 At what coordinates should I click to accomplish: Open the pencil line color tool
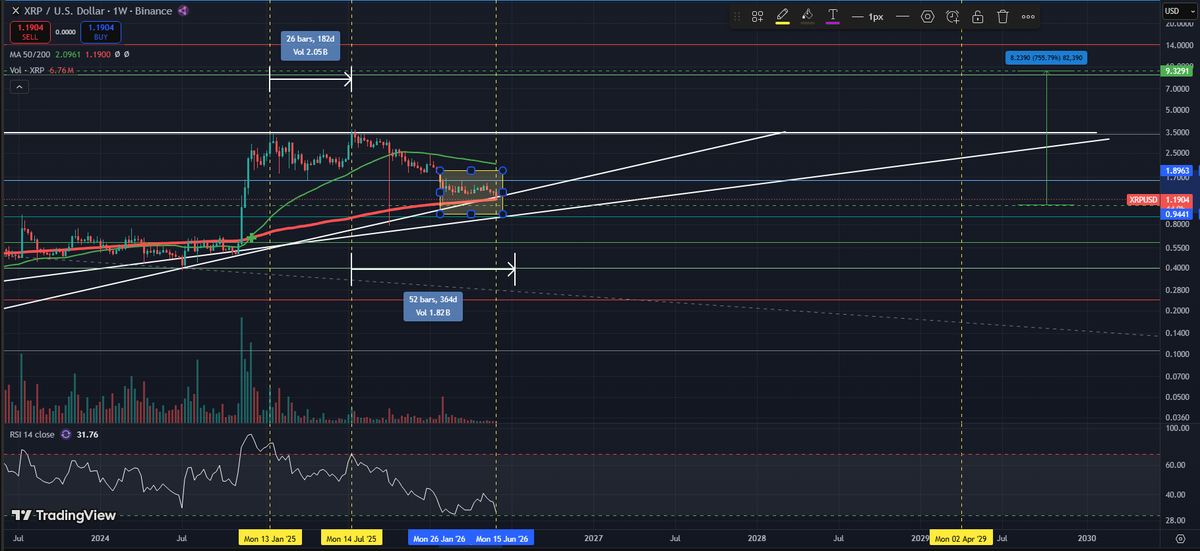782,17
